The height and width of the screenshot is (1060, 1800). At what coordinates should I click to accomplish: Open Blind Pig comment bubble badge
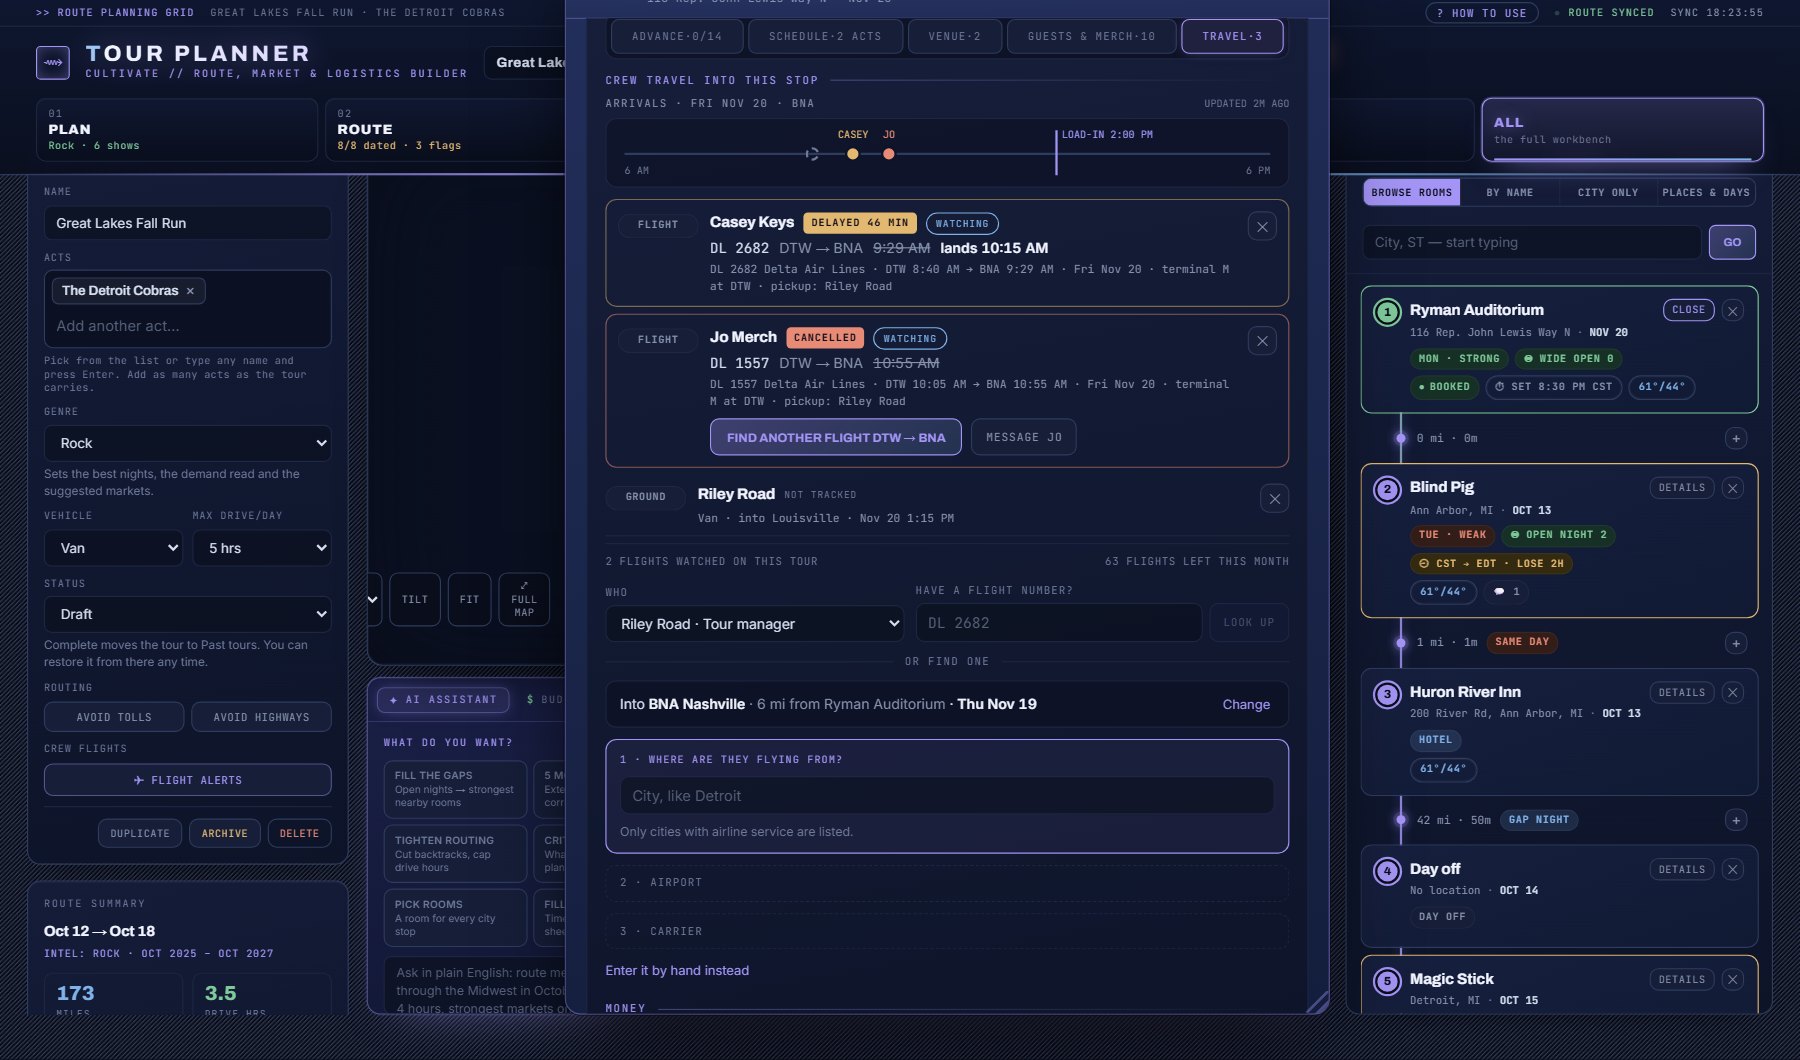pyautogui.click(x=1506, y=592)
